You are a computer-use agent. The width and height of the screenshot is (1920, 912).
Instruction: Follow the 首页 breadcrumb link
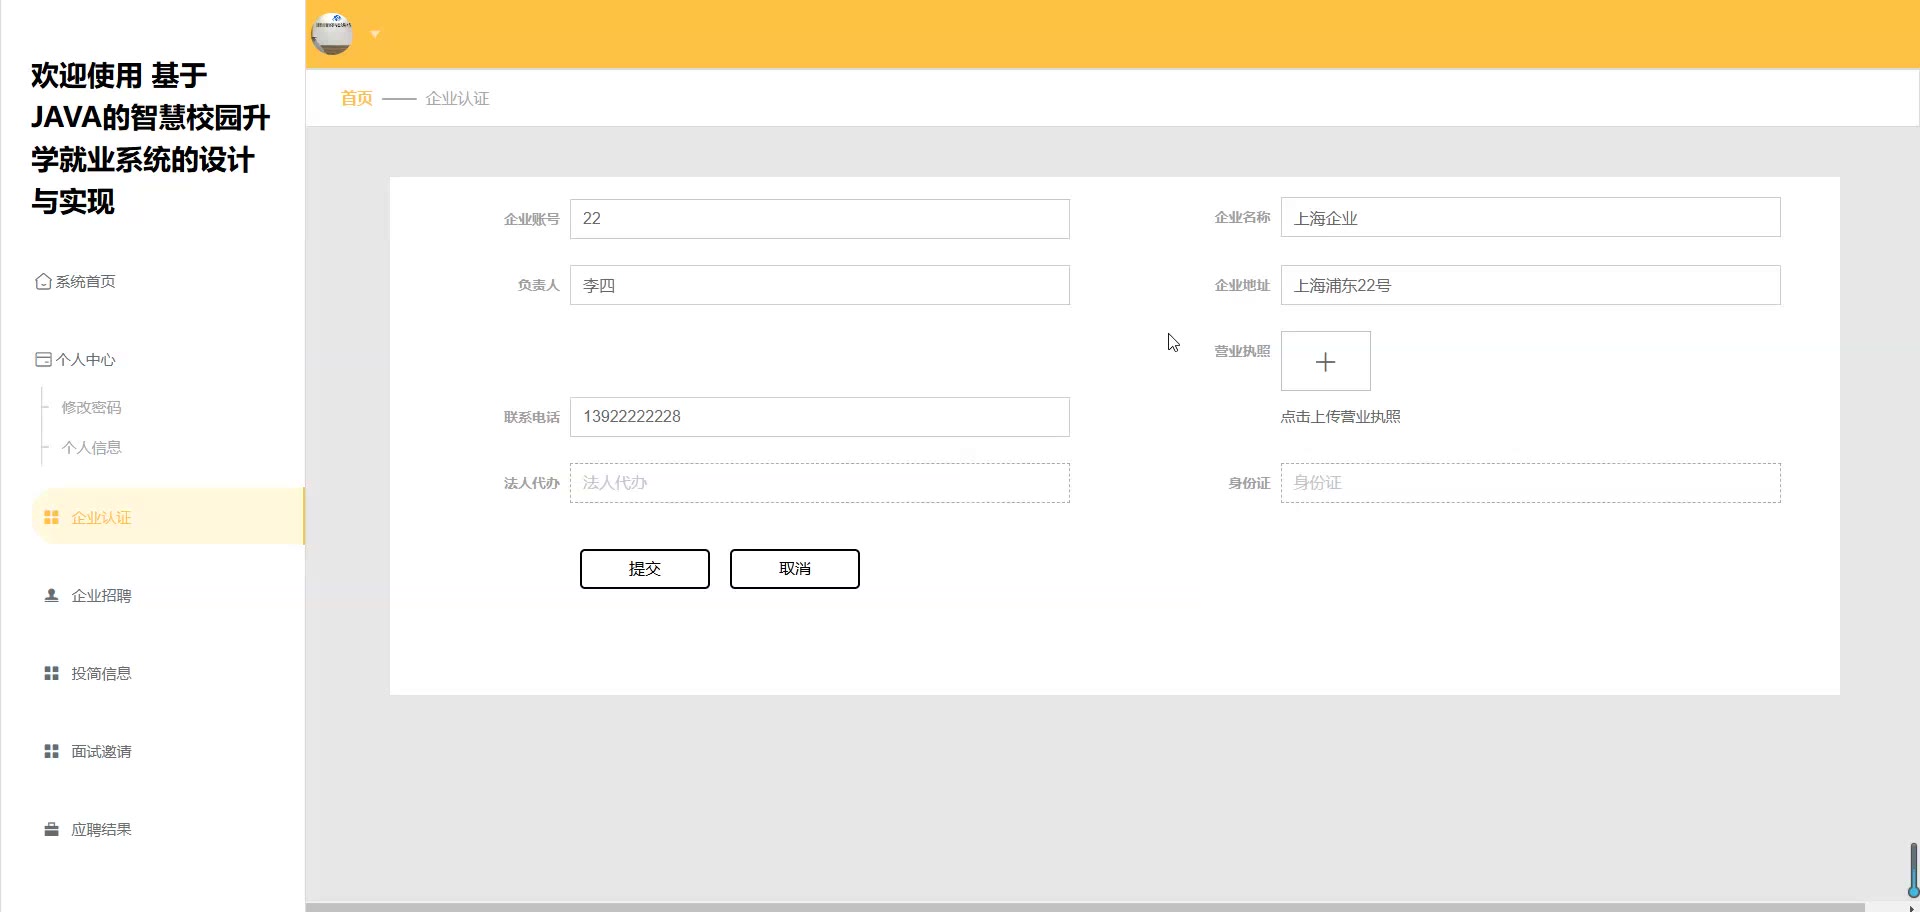coord(356,98)
